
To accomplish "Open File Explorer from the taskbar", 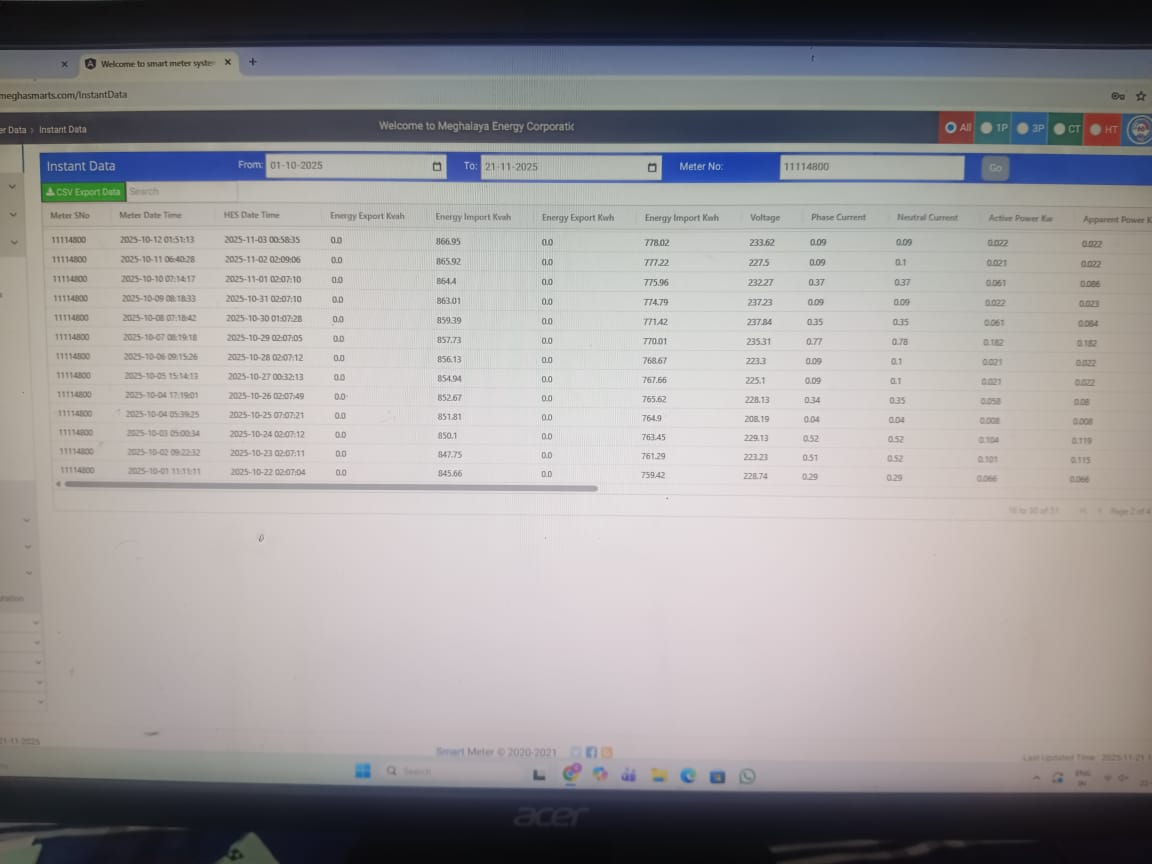I will [x=658, y=776].
